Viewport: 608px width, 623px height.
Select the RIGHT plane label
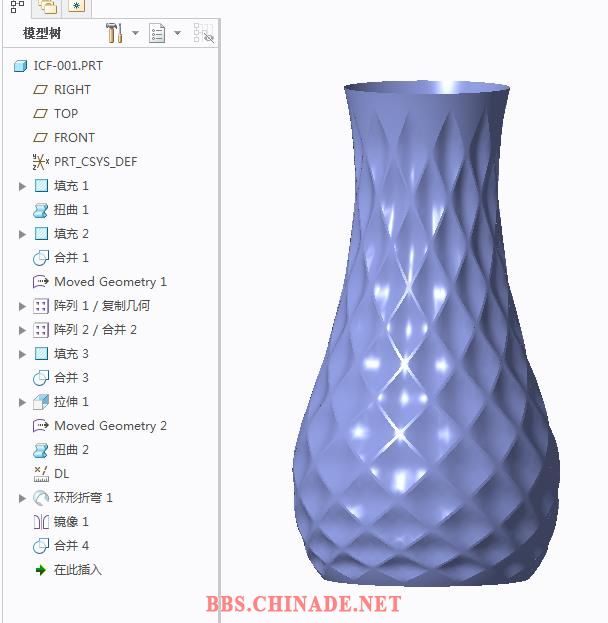coord(72,90)
